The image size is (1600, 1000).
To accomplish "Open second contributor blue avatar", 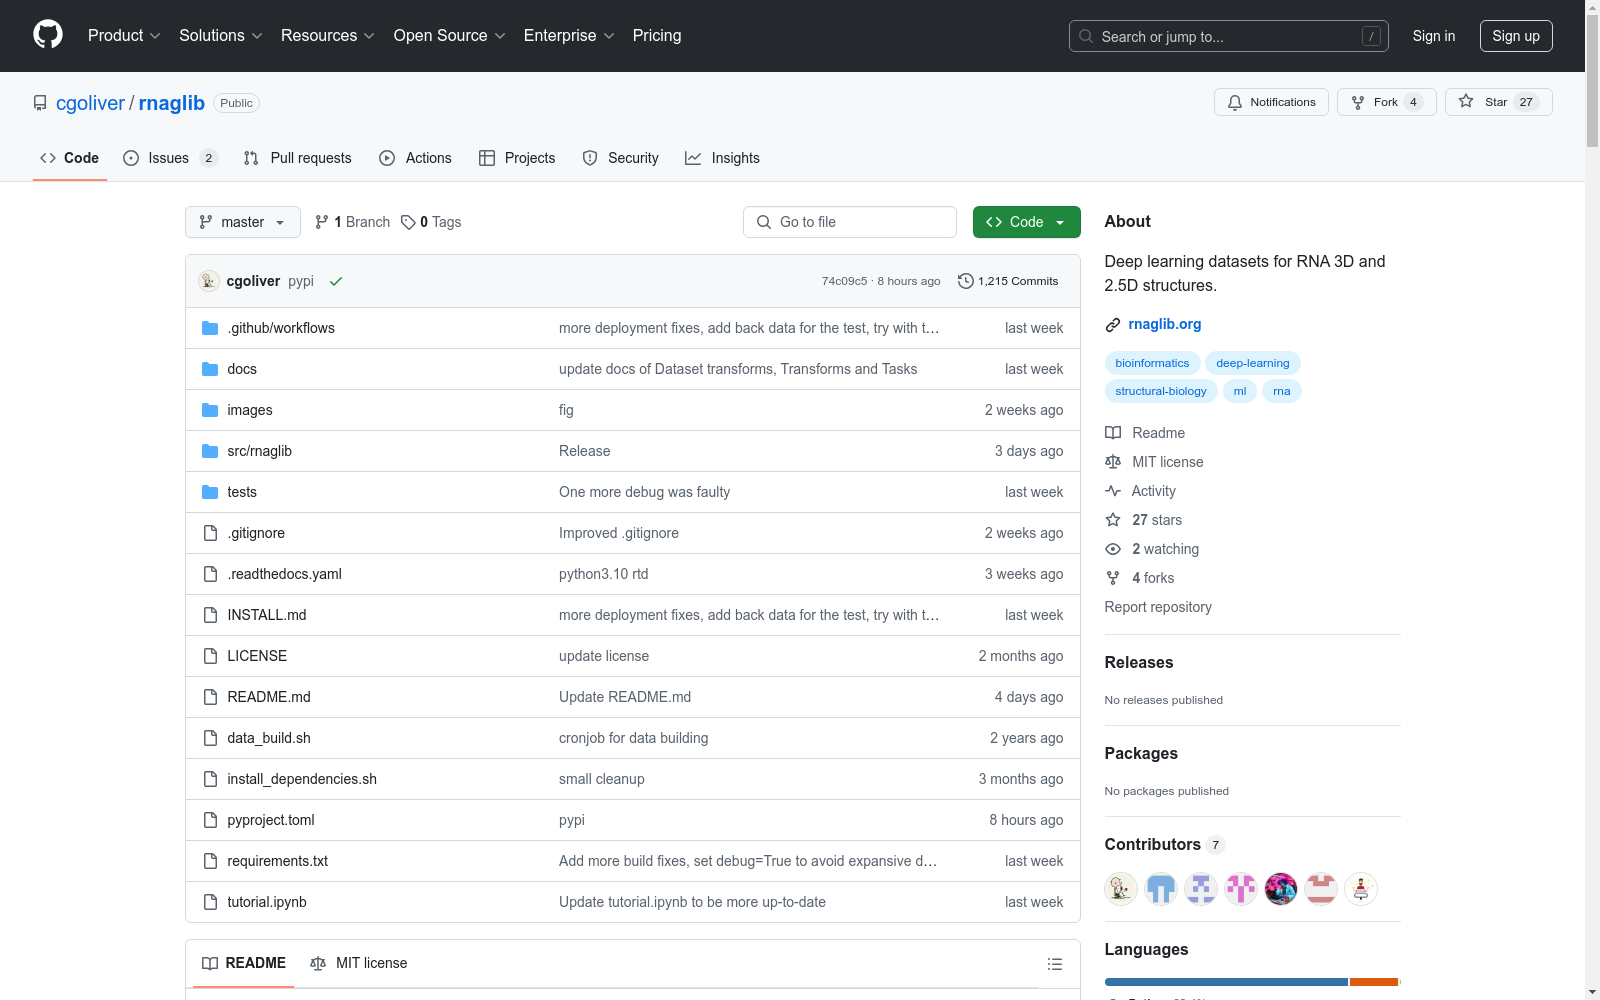I will pos(1161,888).
